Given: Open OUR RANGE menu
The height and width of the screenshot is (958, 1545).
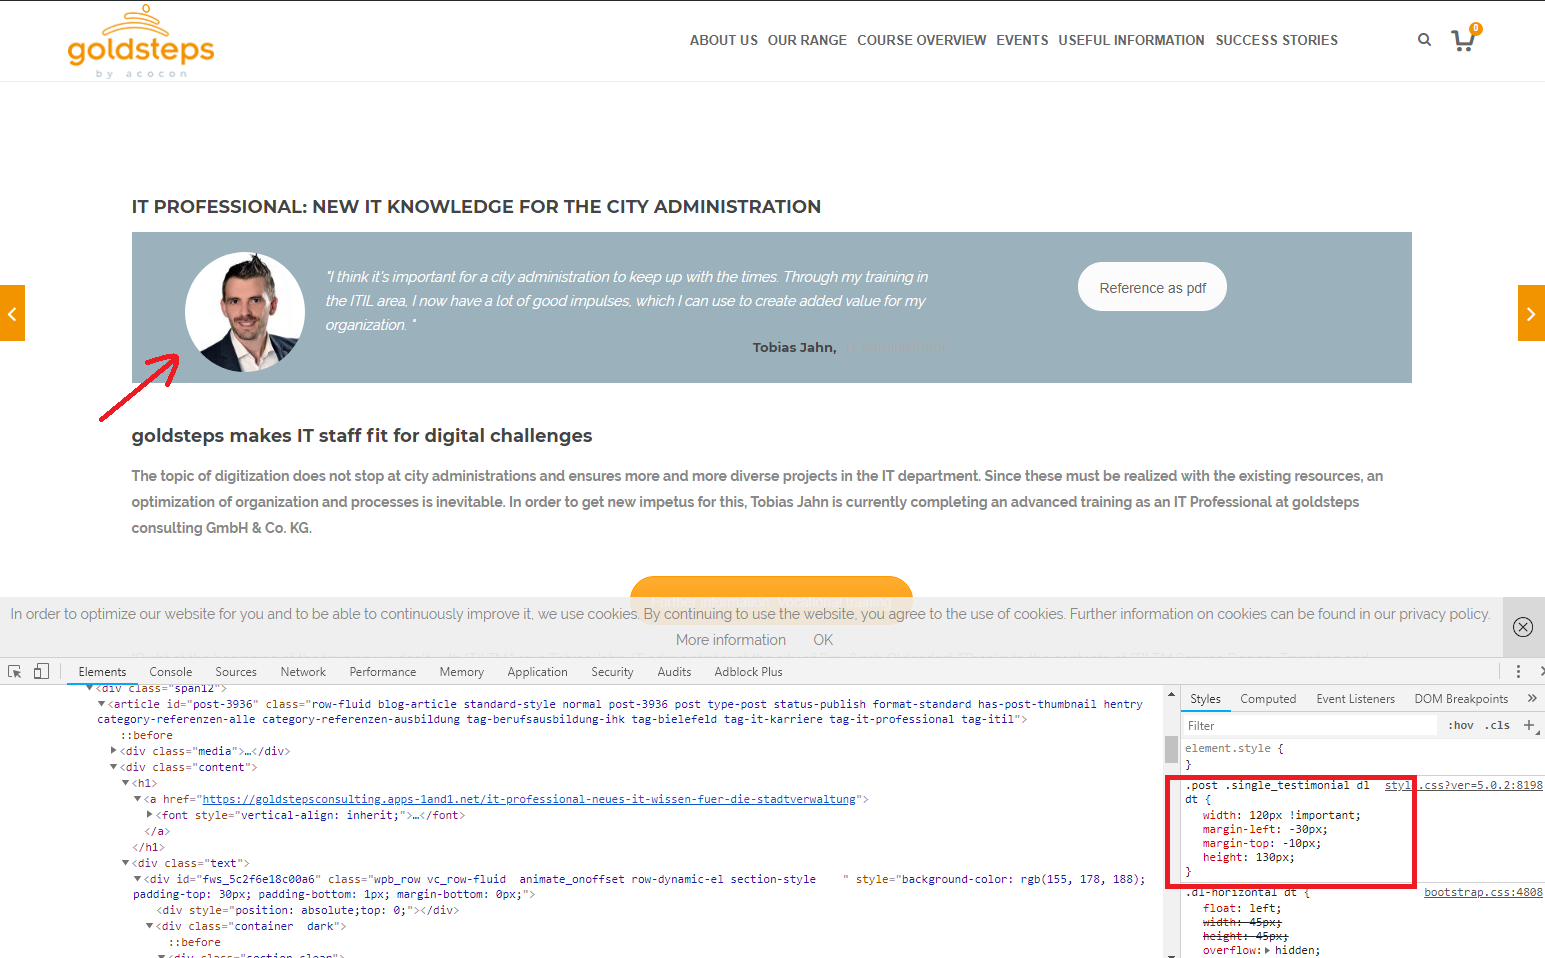Looking at the screenshot, I should click(x=807, y=40).
